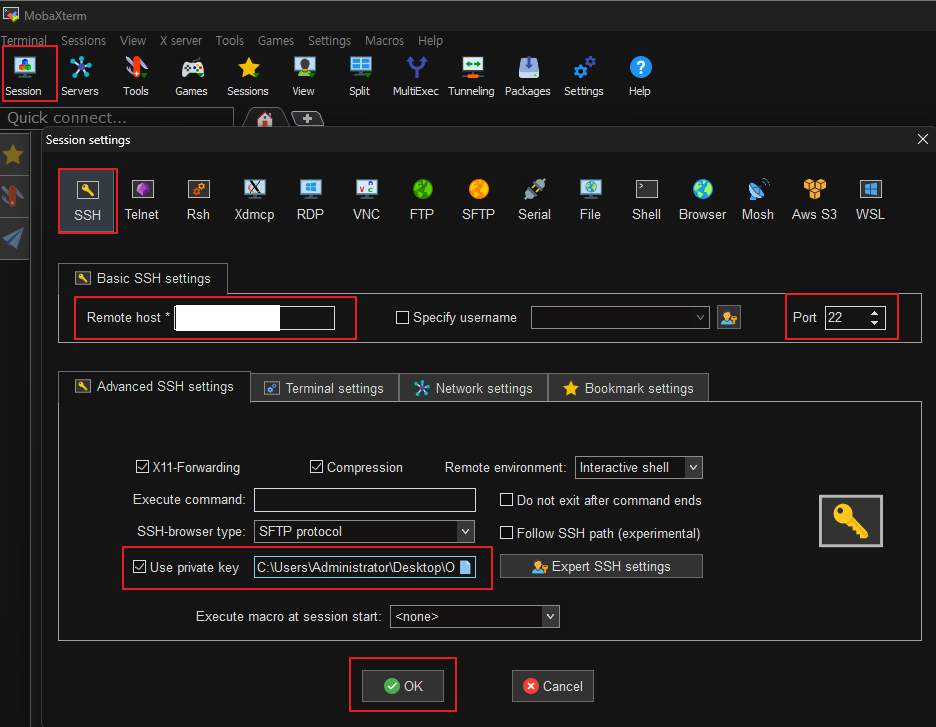The image size is (936, 727).
Task: Add a new tab with plus icon
Action: pos(307,119)
